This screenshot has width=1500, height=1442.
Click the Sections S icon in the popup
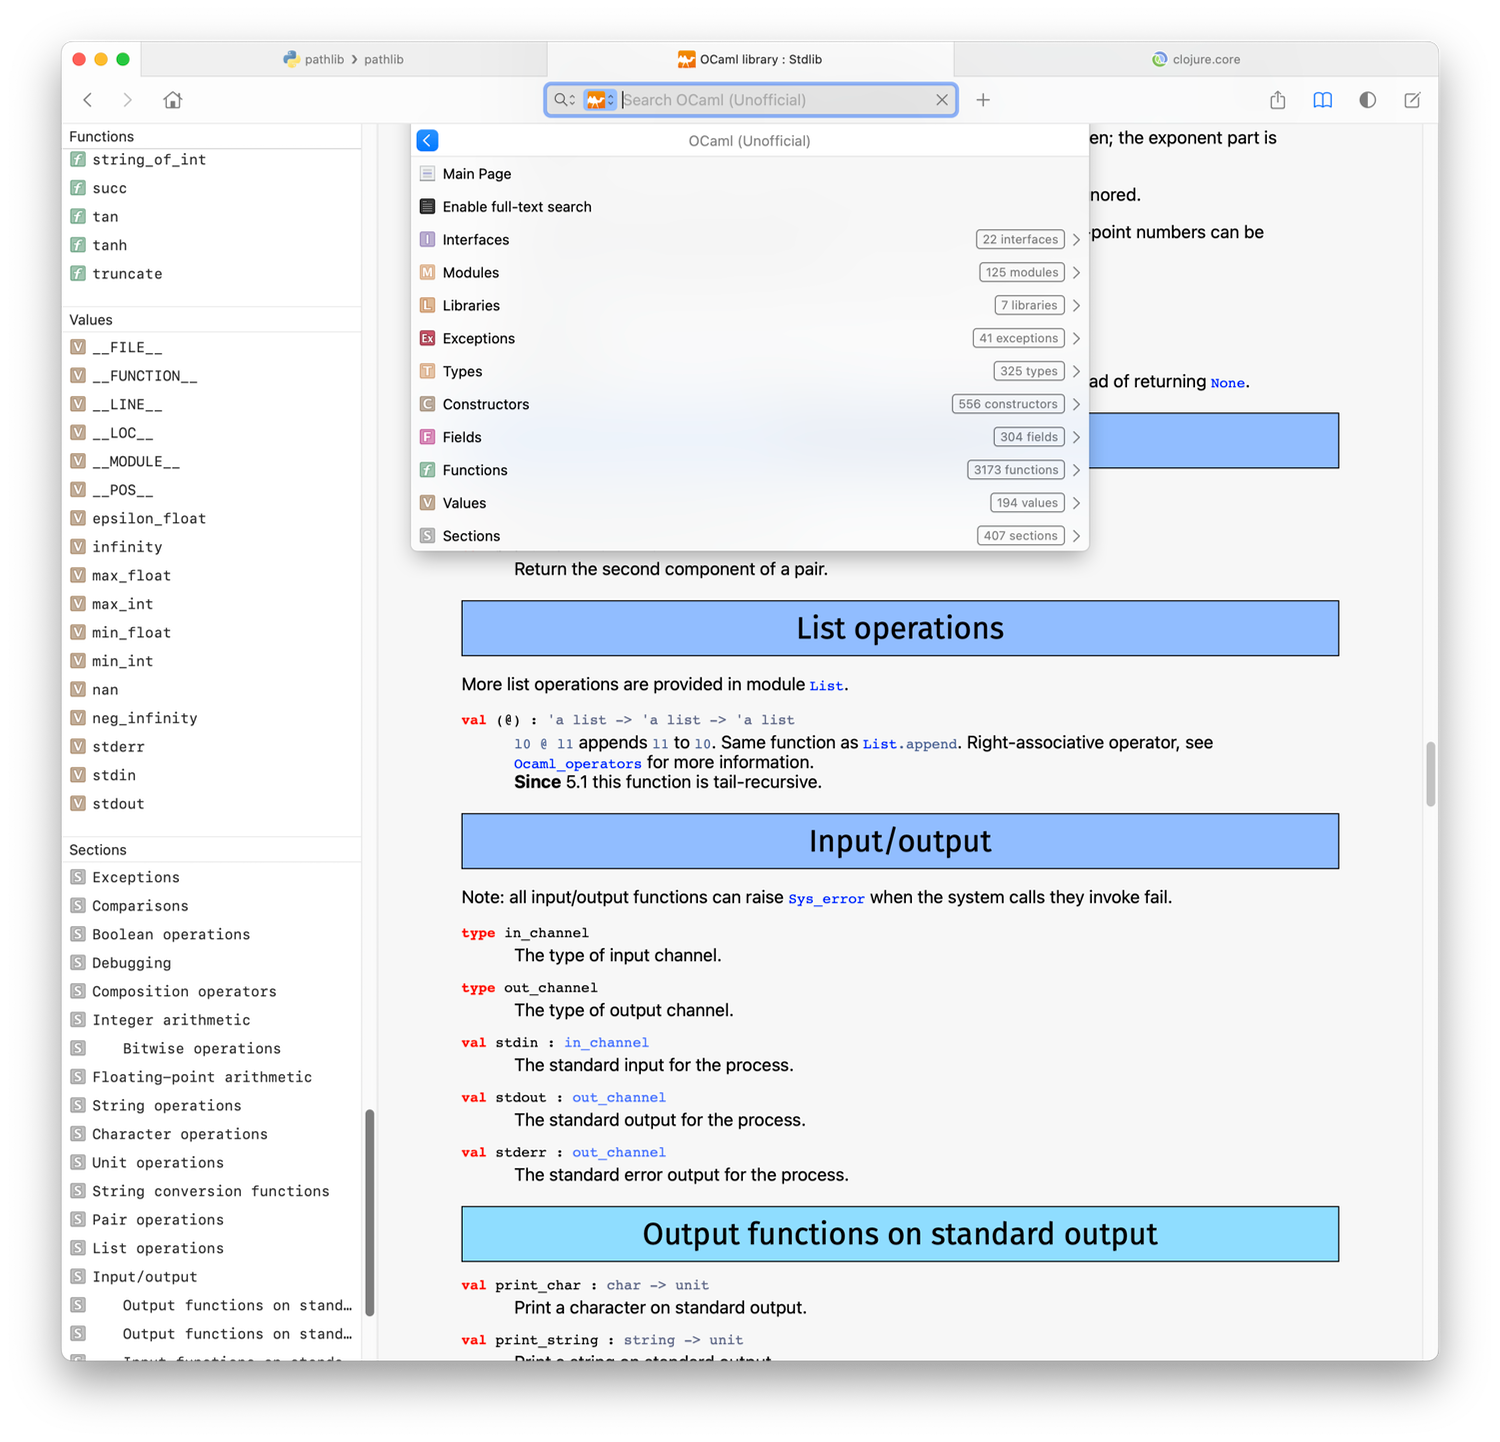(x=427, y=537)
